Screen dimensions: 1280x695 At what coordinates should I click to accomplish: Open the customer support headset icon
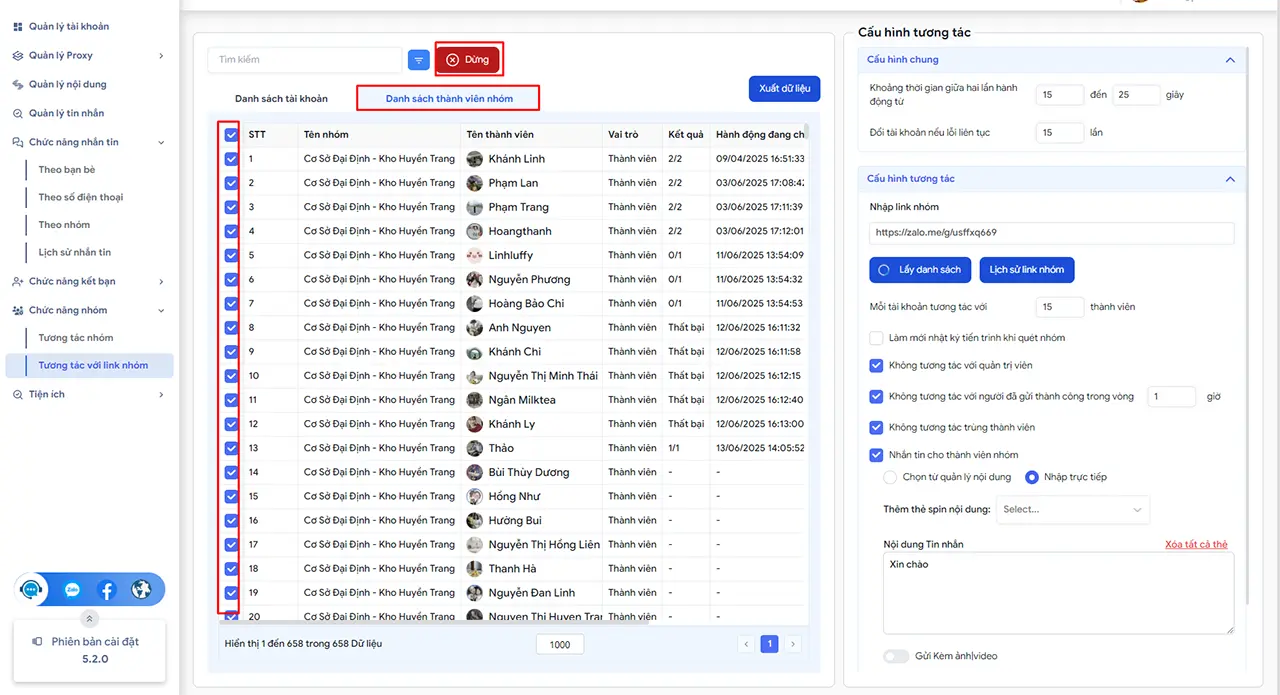[34, 590]
